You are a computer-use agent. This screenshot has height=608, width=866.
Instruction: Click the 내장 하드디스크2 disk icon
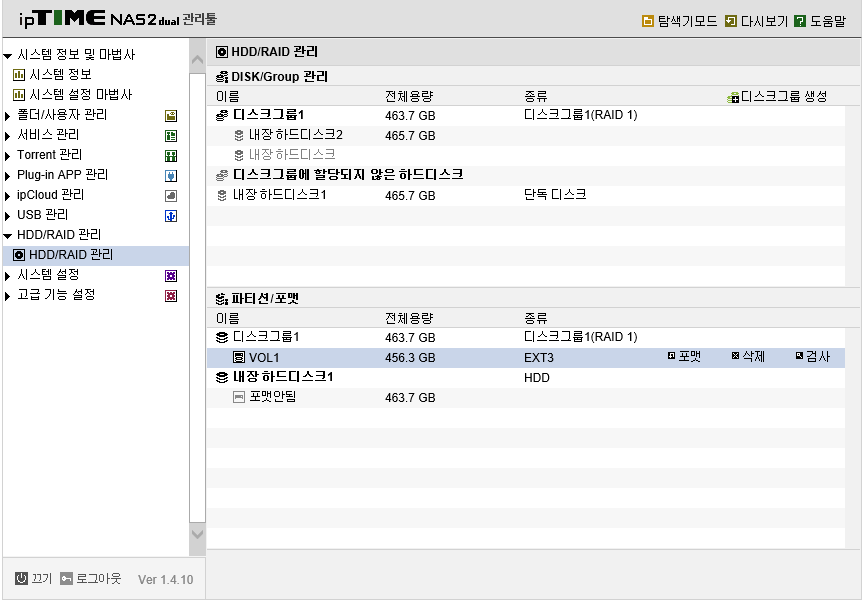239,135
